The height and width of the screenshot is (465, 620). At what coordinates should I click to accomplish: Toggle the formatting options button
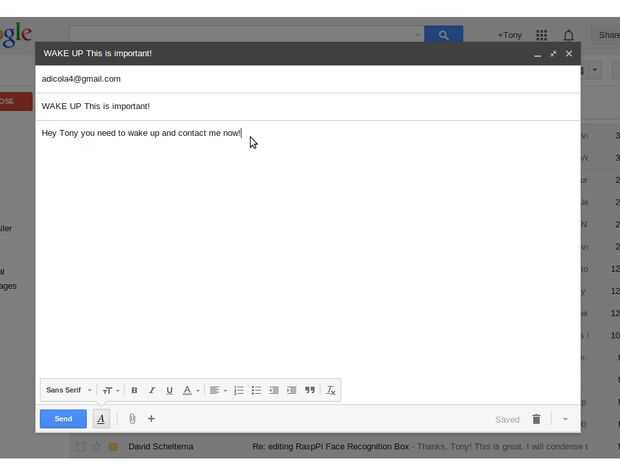101,419
